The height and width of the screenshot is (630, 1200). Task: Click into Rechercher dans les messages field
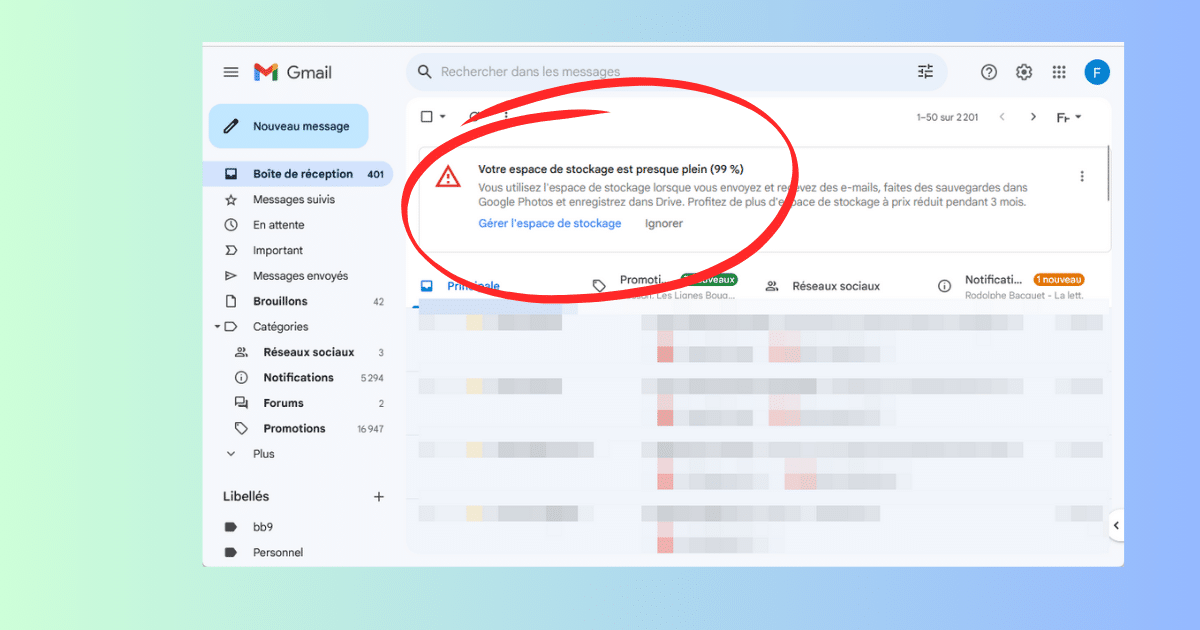[x=676, y=72]
